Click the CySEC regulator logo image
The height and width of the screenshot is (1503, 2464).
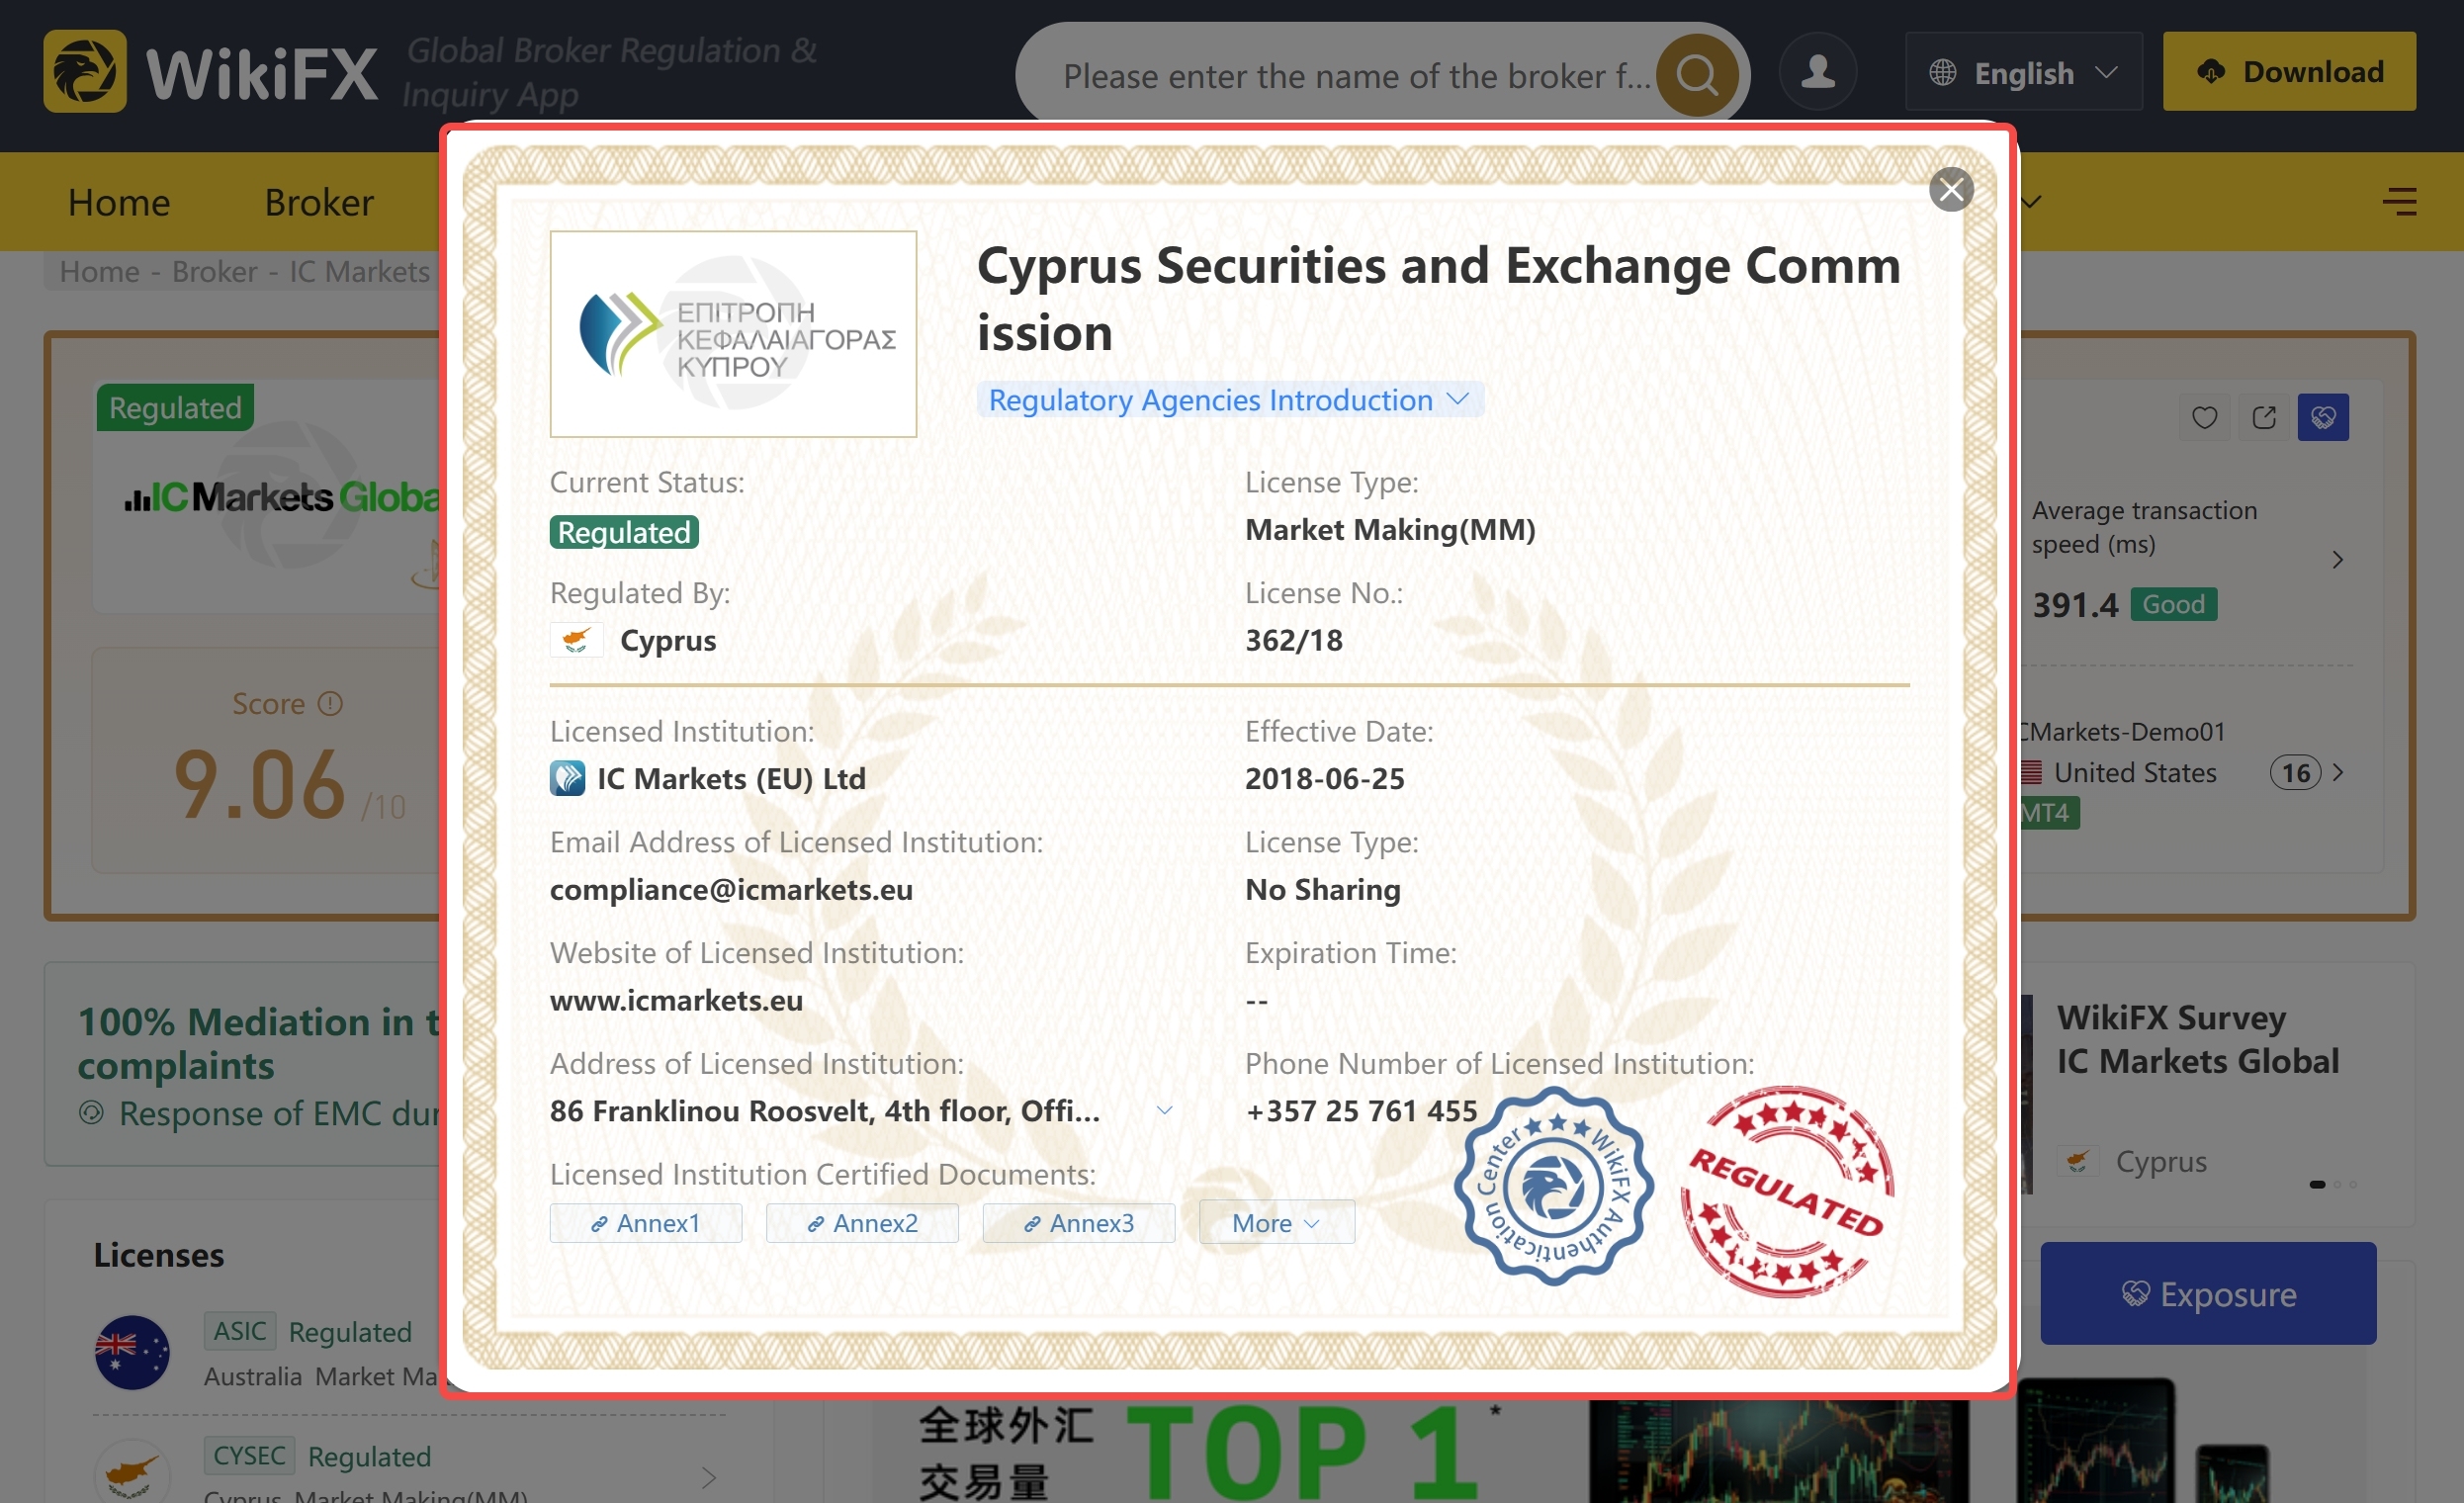click(733, 334)
